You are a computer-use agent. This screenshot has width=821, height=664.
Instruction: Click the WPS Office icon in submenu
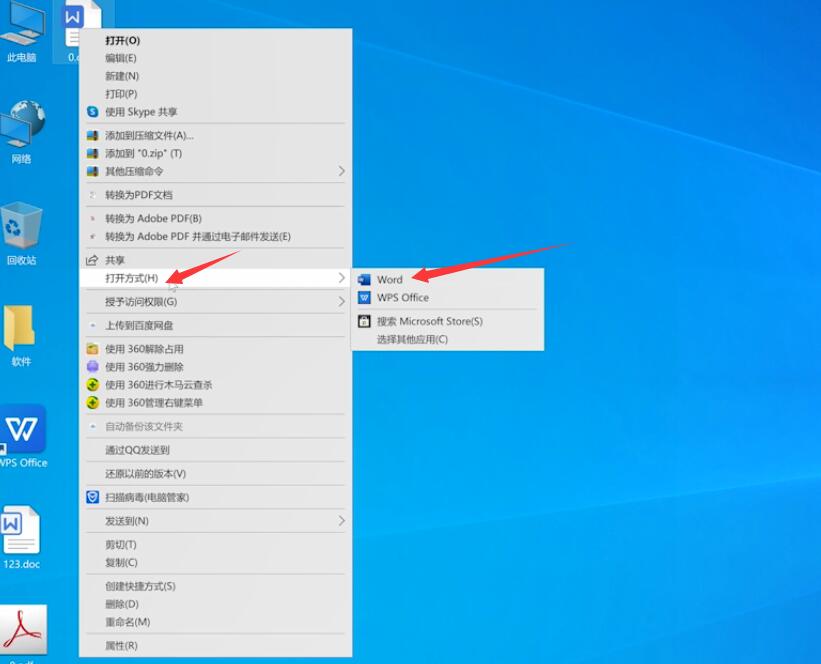364,297
